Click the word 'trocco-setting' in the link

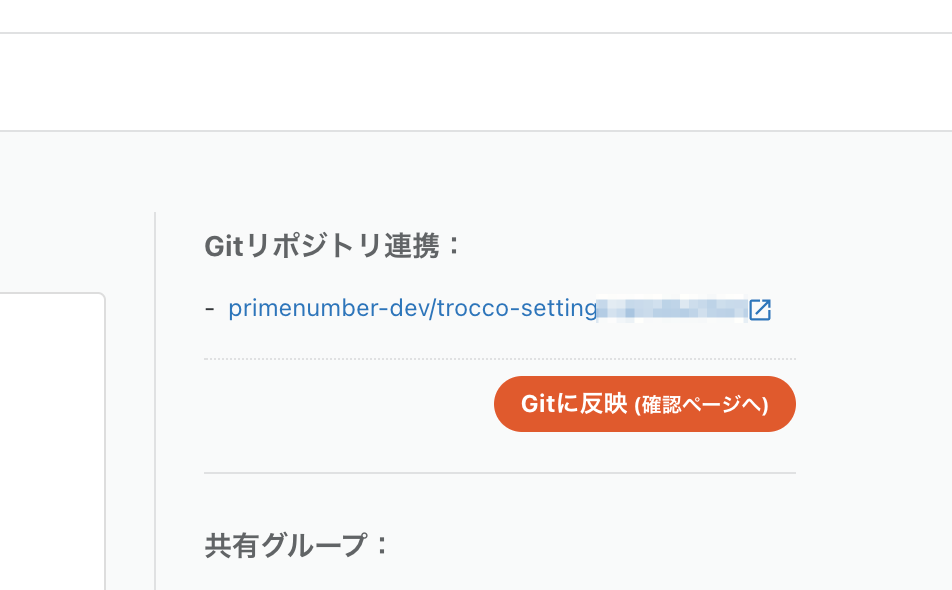pos(517,308)
